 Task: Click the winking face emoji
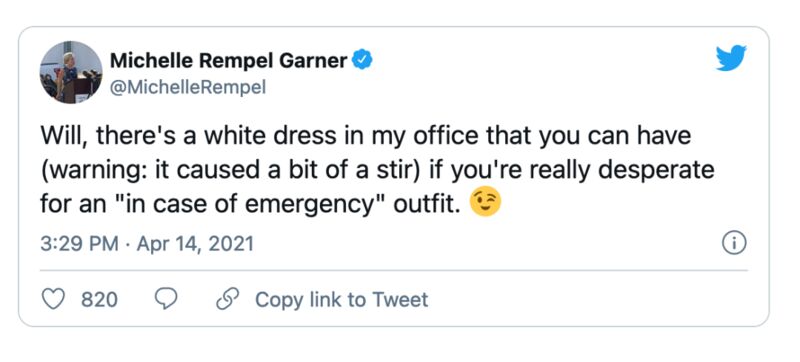point(485,202)
